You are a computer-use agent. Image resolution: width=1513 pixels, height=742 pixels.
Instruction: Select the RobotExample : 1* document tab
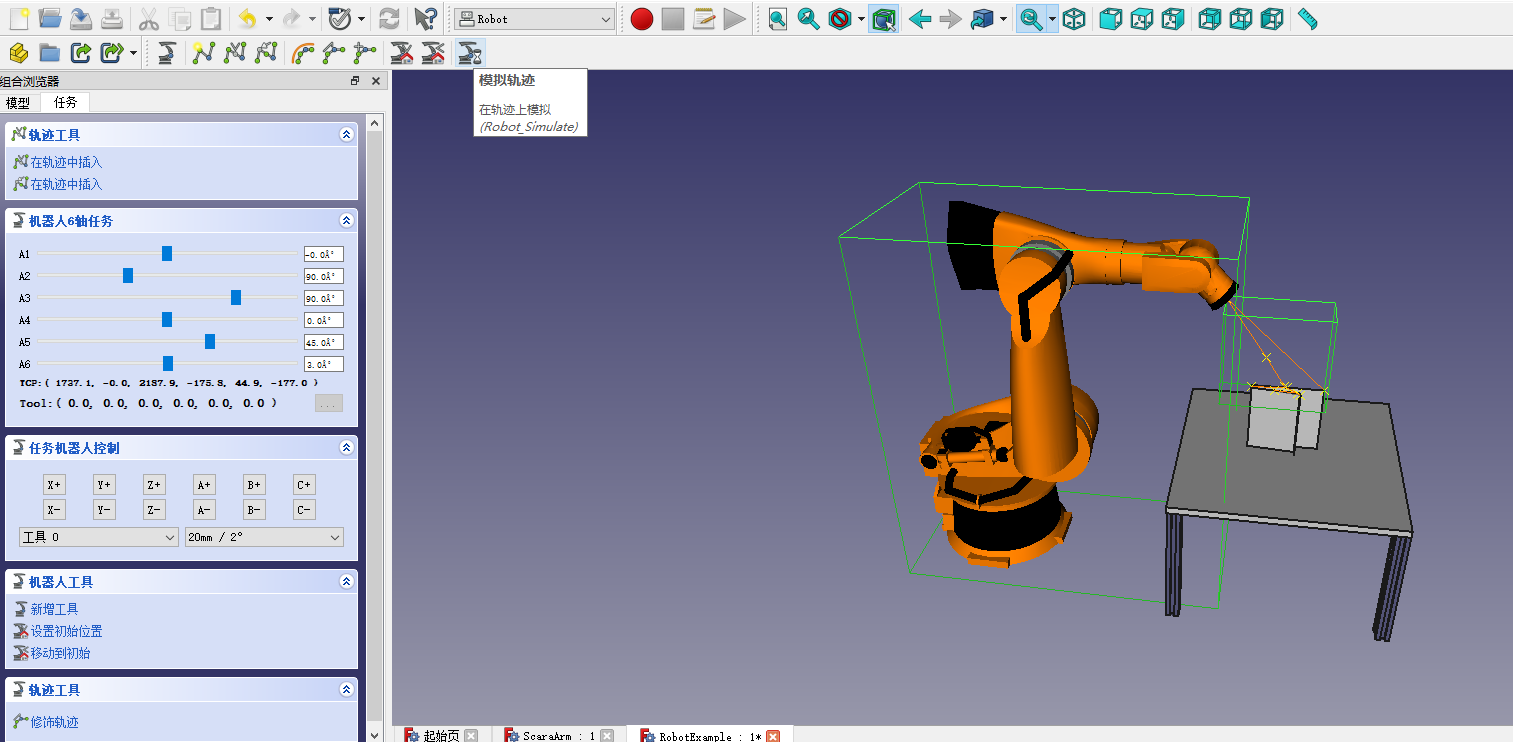pos(709,735)
